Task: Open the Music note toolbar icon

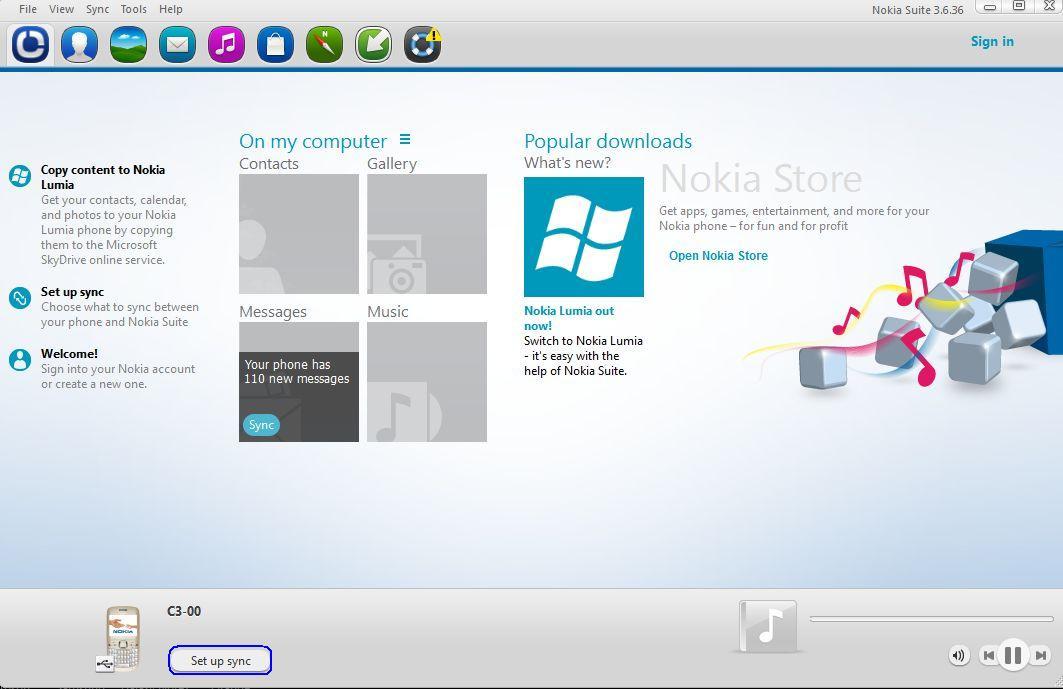Action: coord(226,45)
